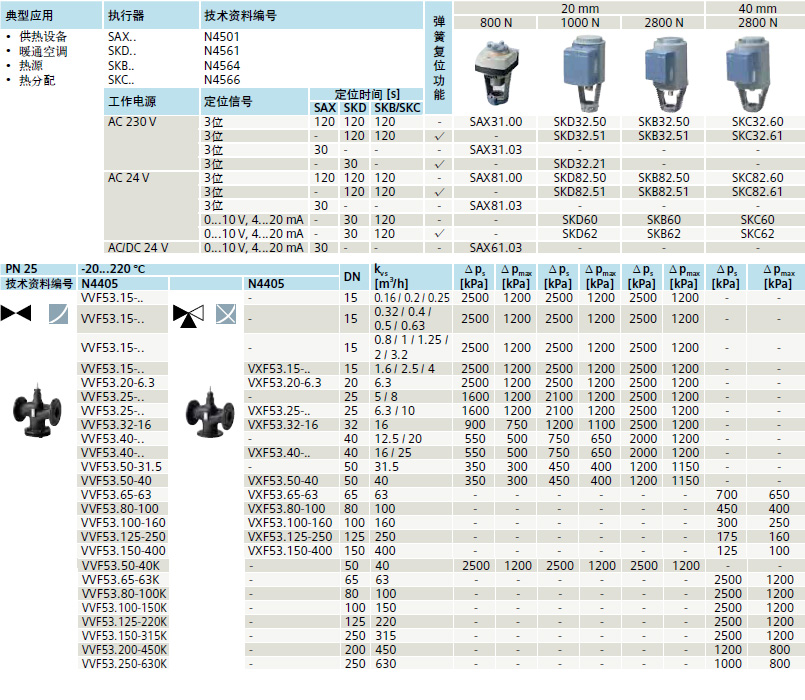Click the -20...220 °C temperature range

click(113, 269)
